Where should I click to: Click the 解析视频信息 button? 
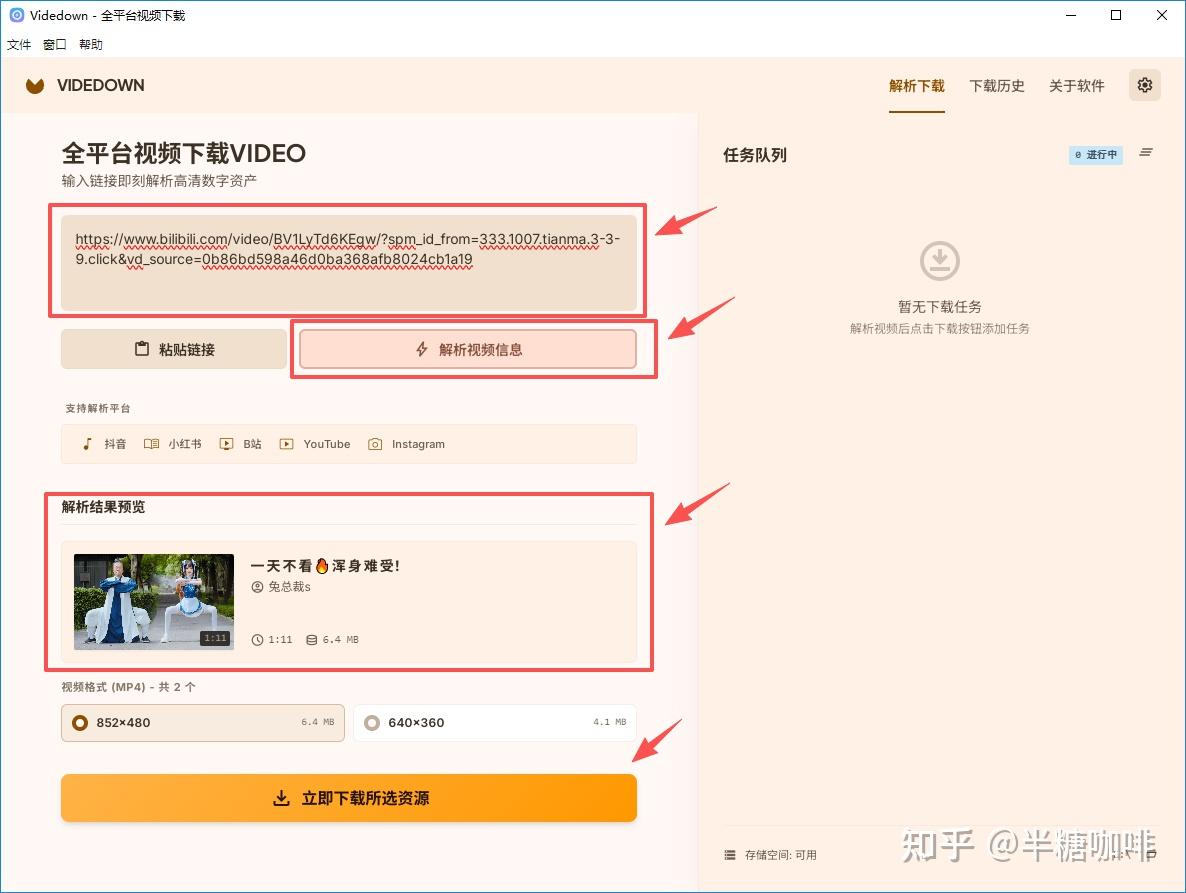point(467,349)
